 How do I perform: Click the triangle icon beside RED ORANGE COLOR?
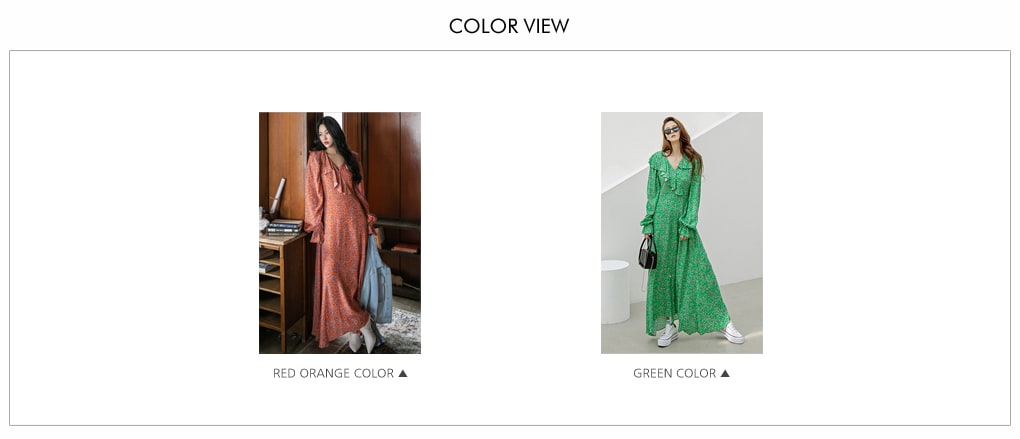click(x=403, y=373)
